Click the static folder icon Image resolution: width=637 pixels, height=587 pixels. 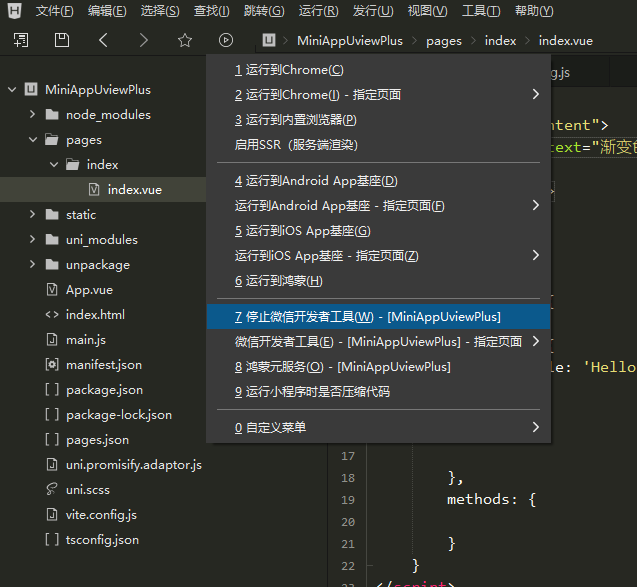click(52, 214)
